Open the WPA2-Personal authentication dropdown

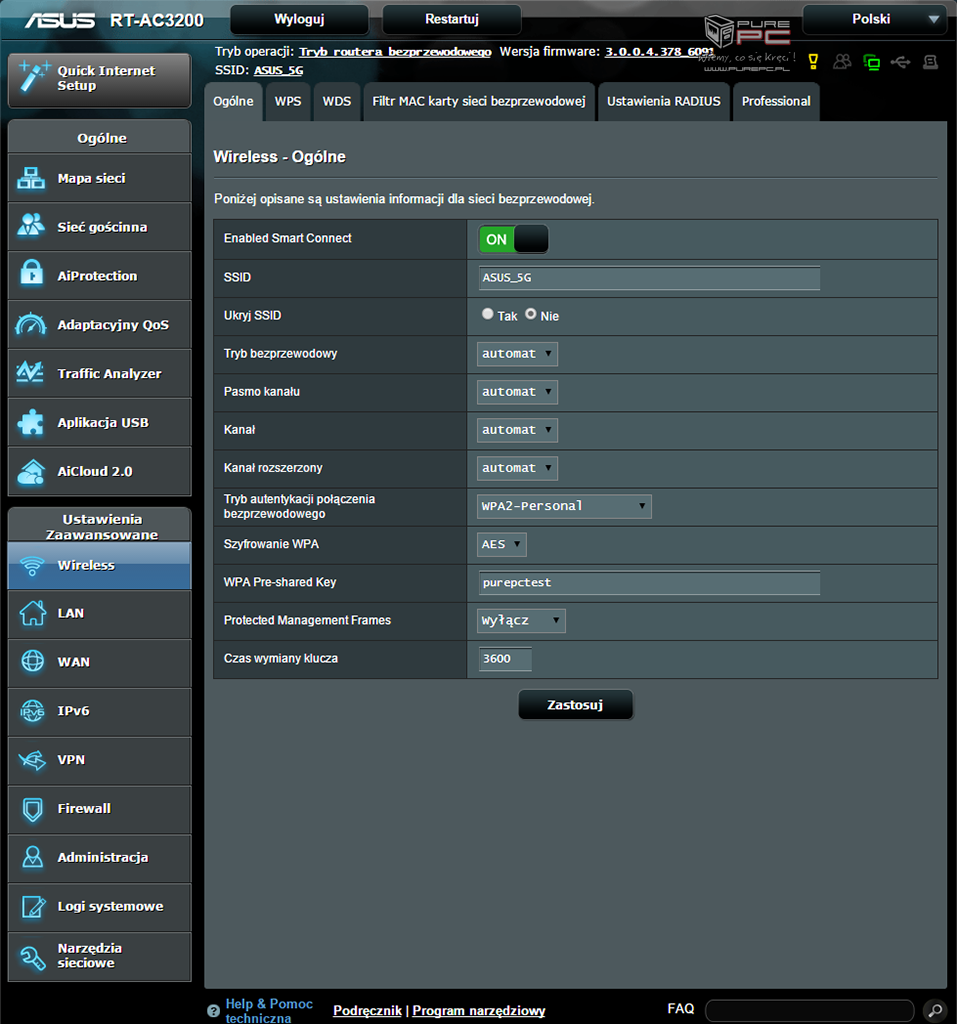tap(564, 506)
